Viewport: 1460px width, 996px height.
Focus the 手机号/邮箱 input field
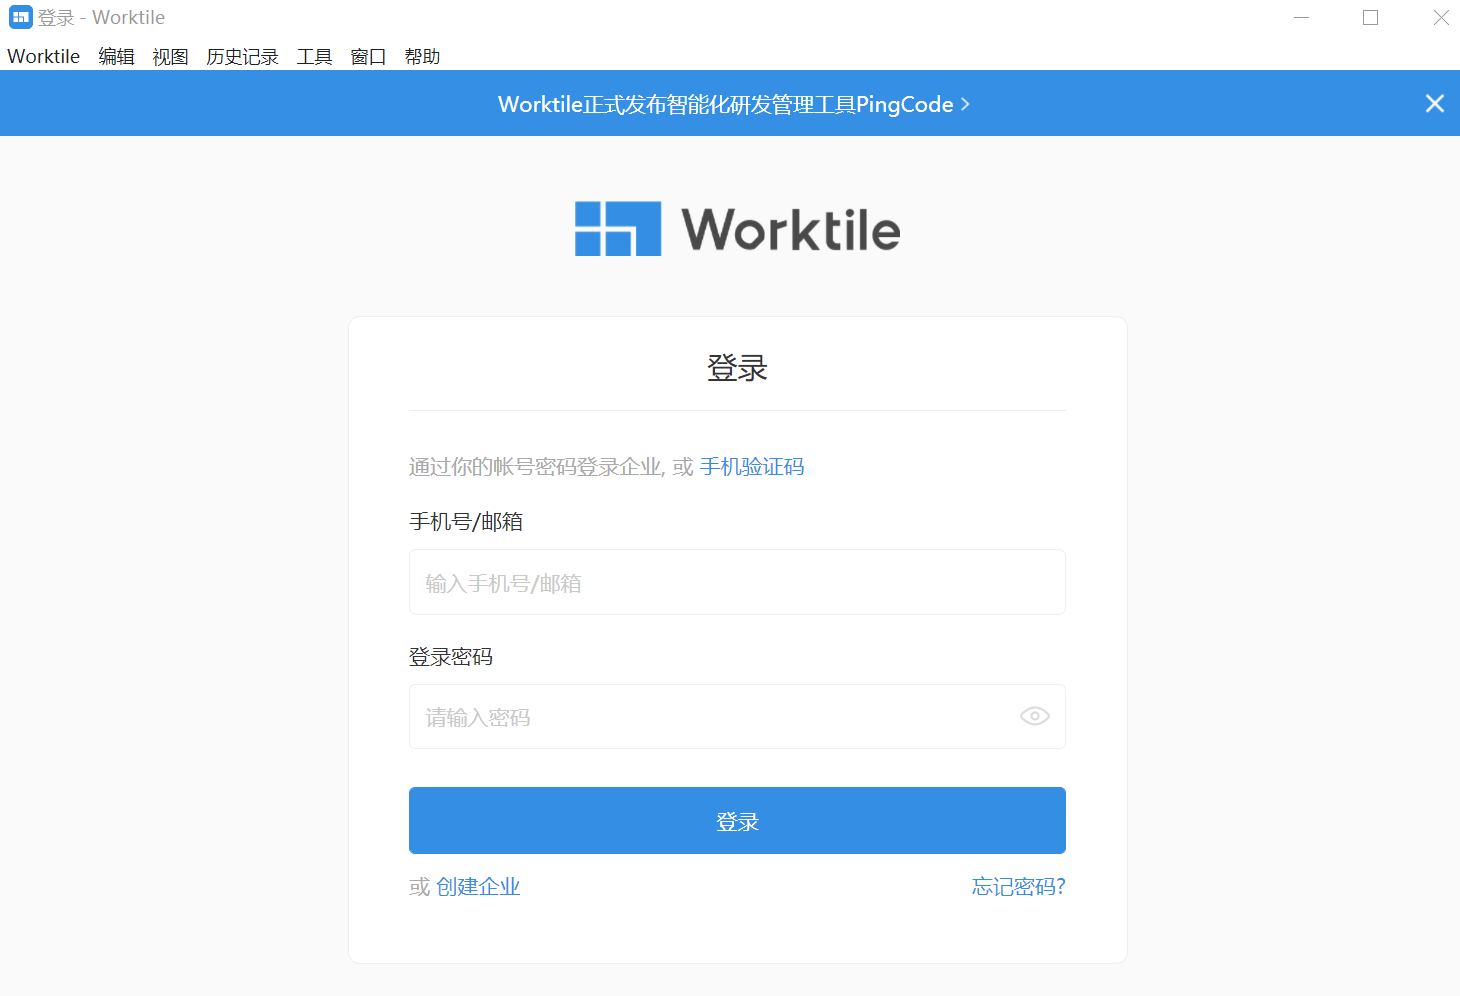click(x=737, y=582)
